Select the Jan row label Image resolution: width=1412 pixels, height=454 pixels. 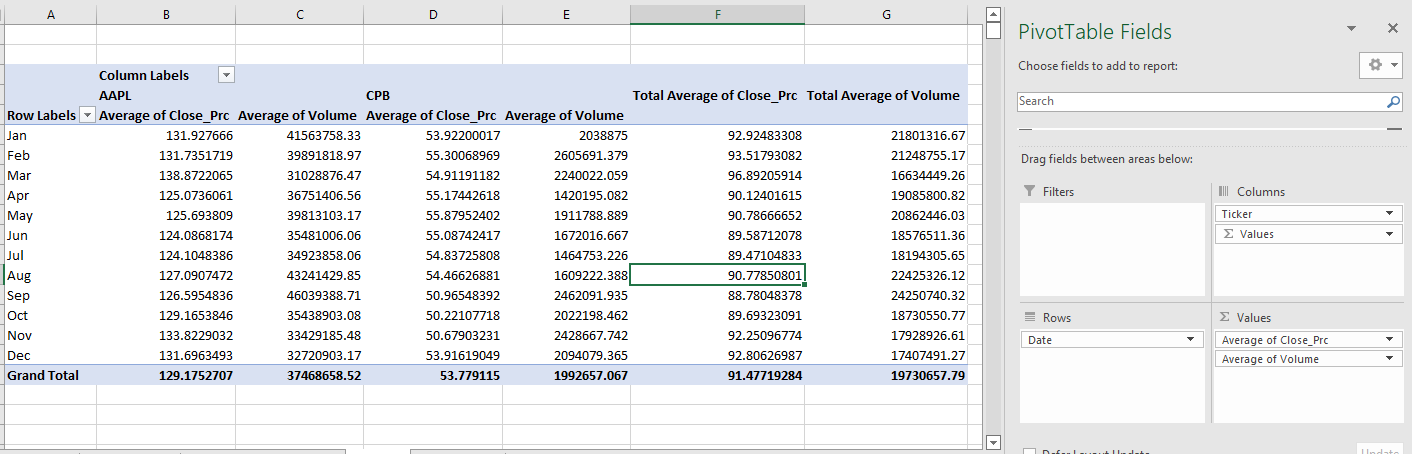pyautogui.click(x=51, y=135)
